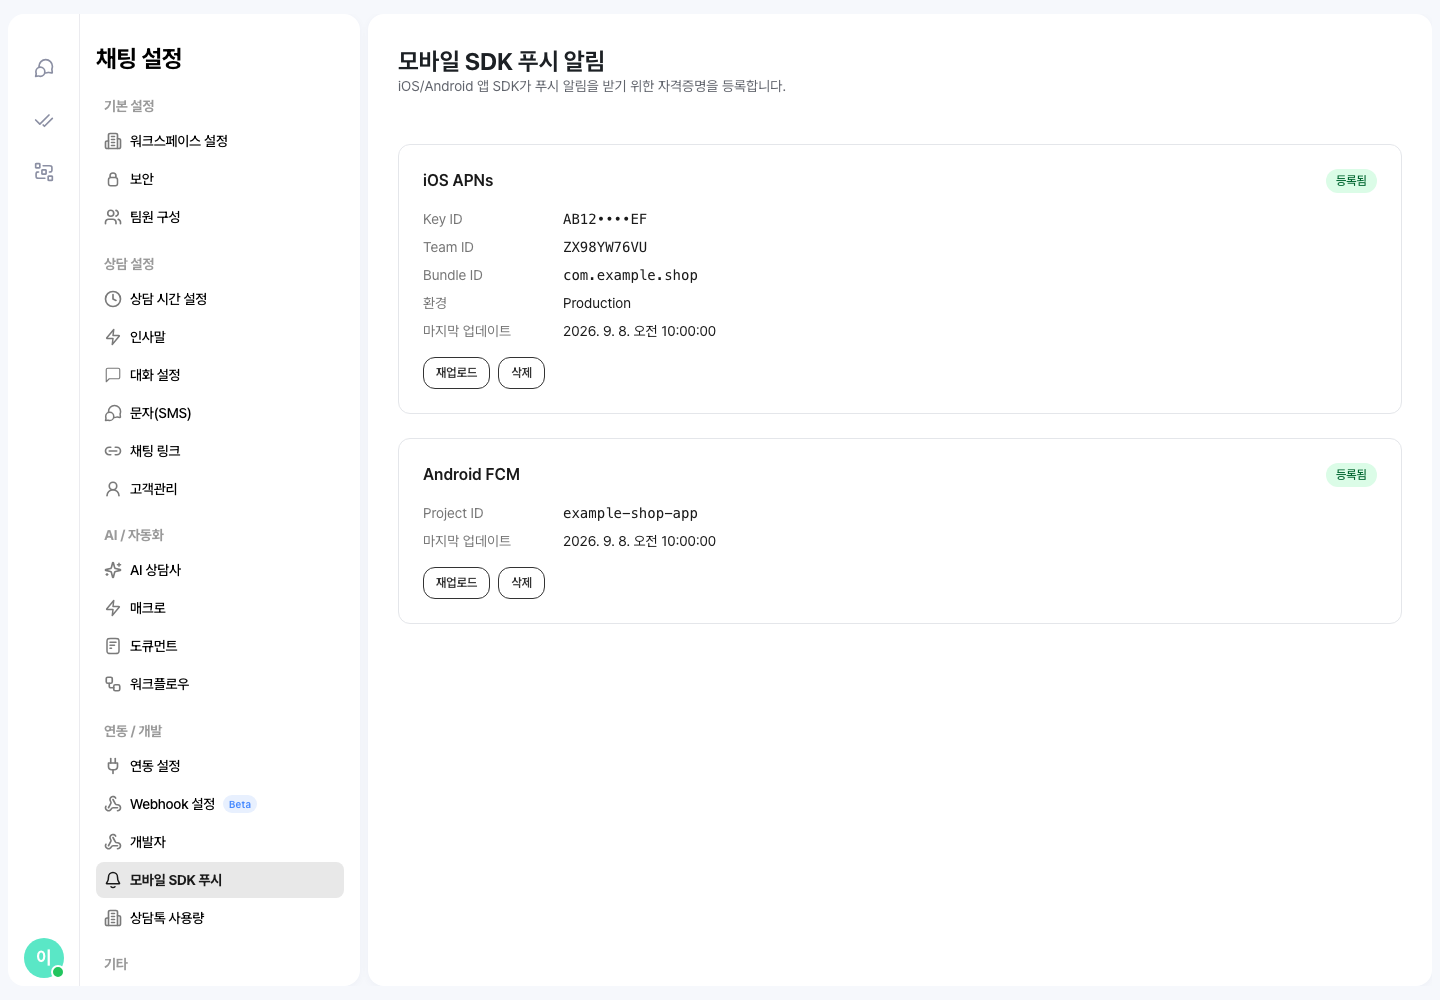Click the Android FCM card title
This screenshot has height=1000, width=1440.
pyautogui.click(x=471, y=474)
